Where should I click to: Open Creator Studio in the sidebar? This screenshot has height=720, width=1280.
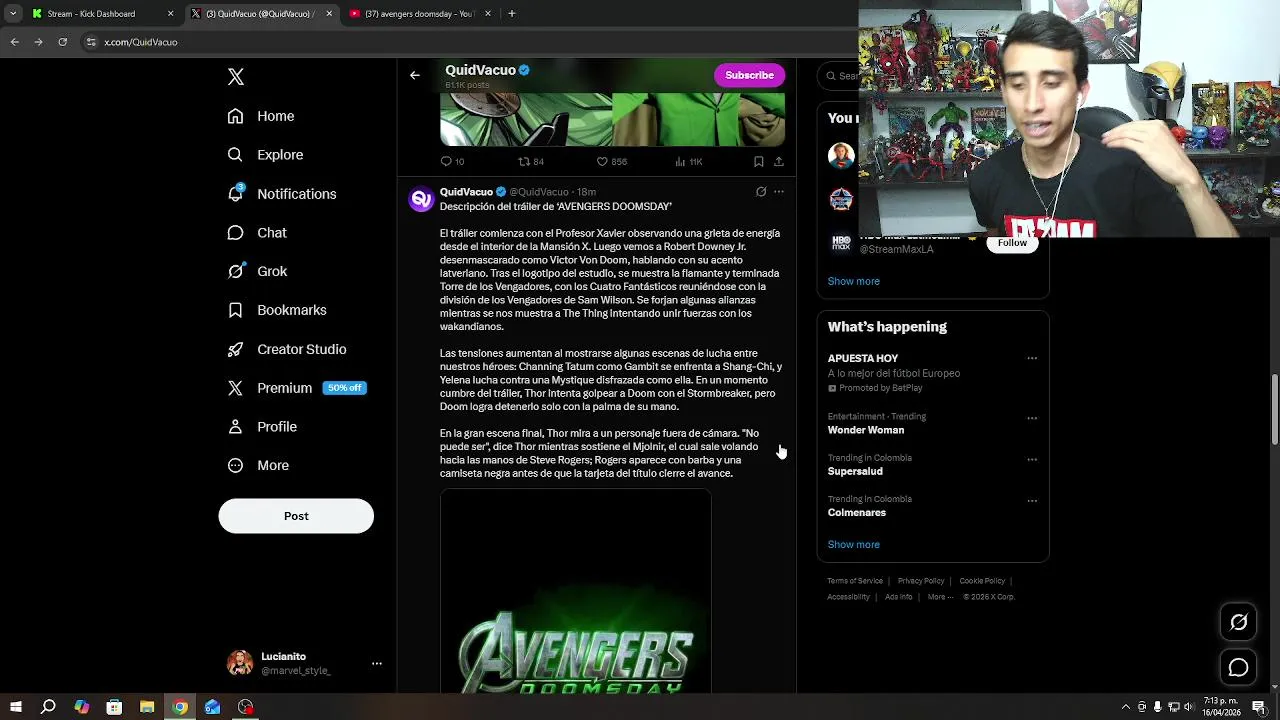[x=287, y=349]
